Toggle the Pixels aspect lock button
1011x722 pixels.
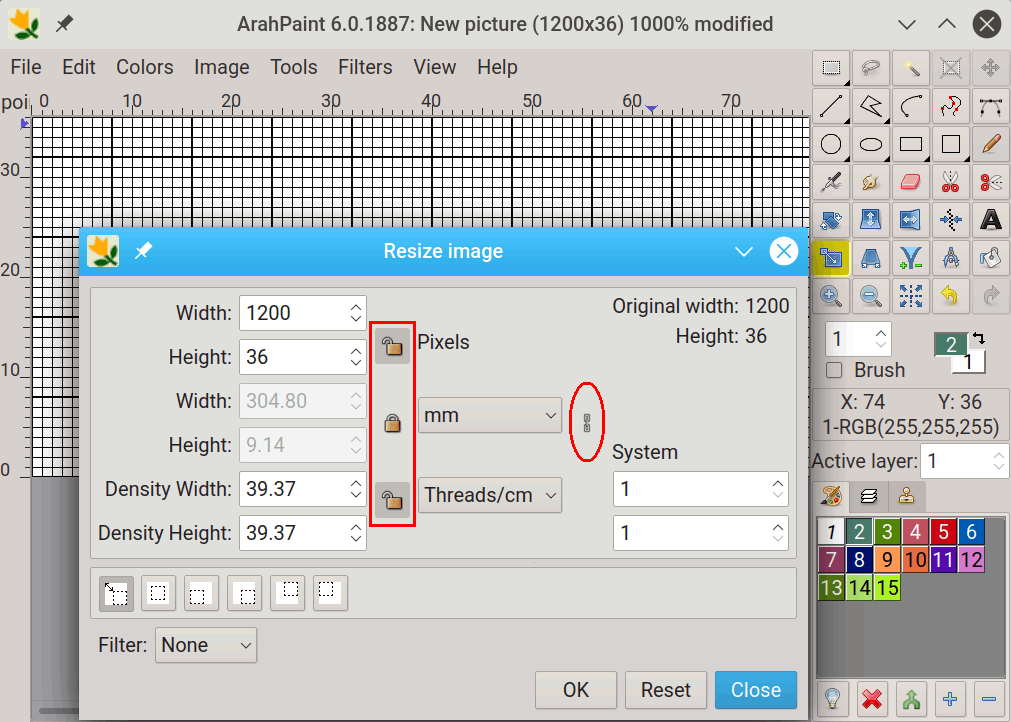point(393,346)
